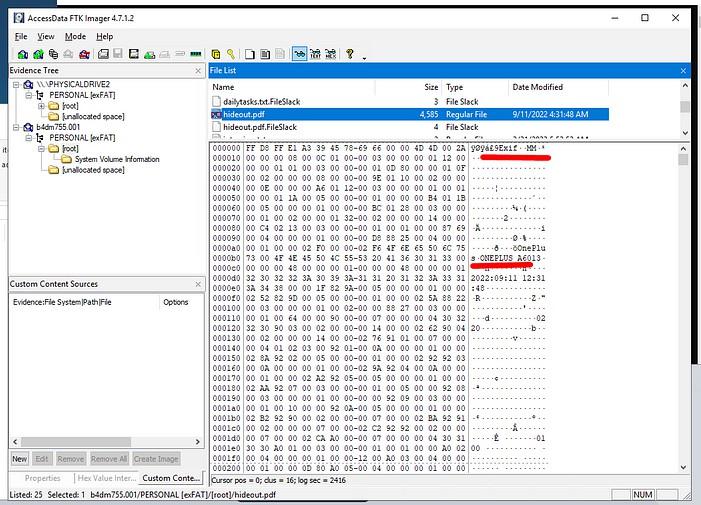Select hideout.pdf file row
Viewport: 701px width, 505px height.
tap(410, 114)
